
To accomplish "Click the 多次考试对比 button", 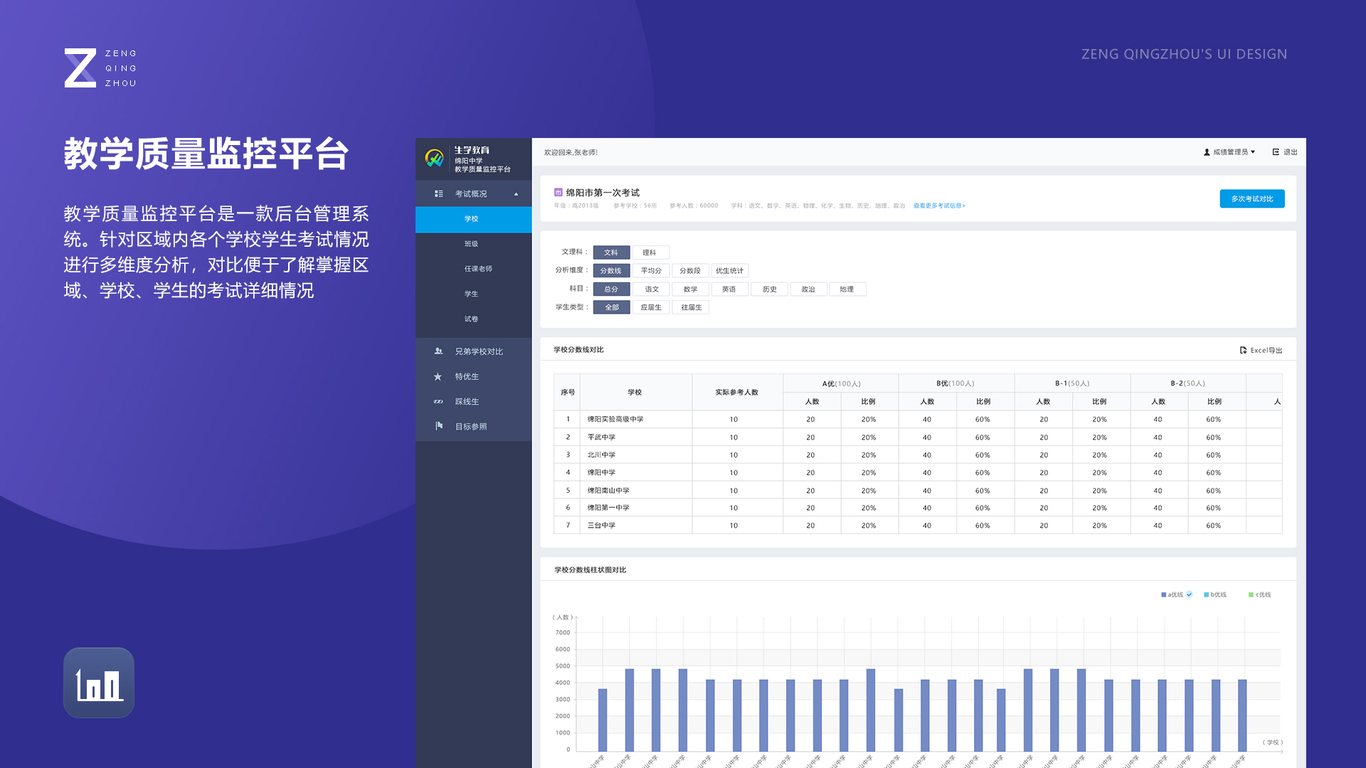I will click(x=1252, y=199).
